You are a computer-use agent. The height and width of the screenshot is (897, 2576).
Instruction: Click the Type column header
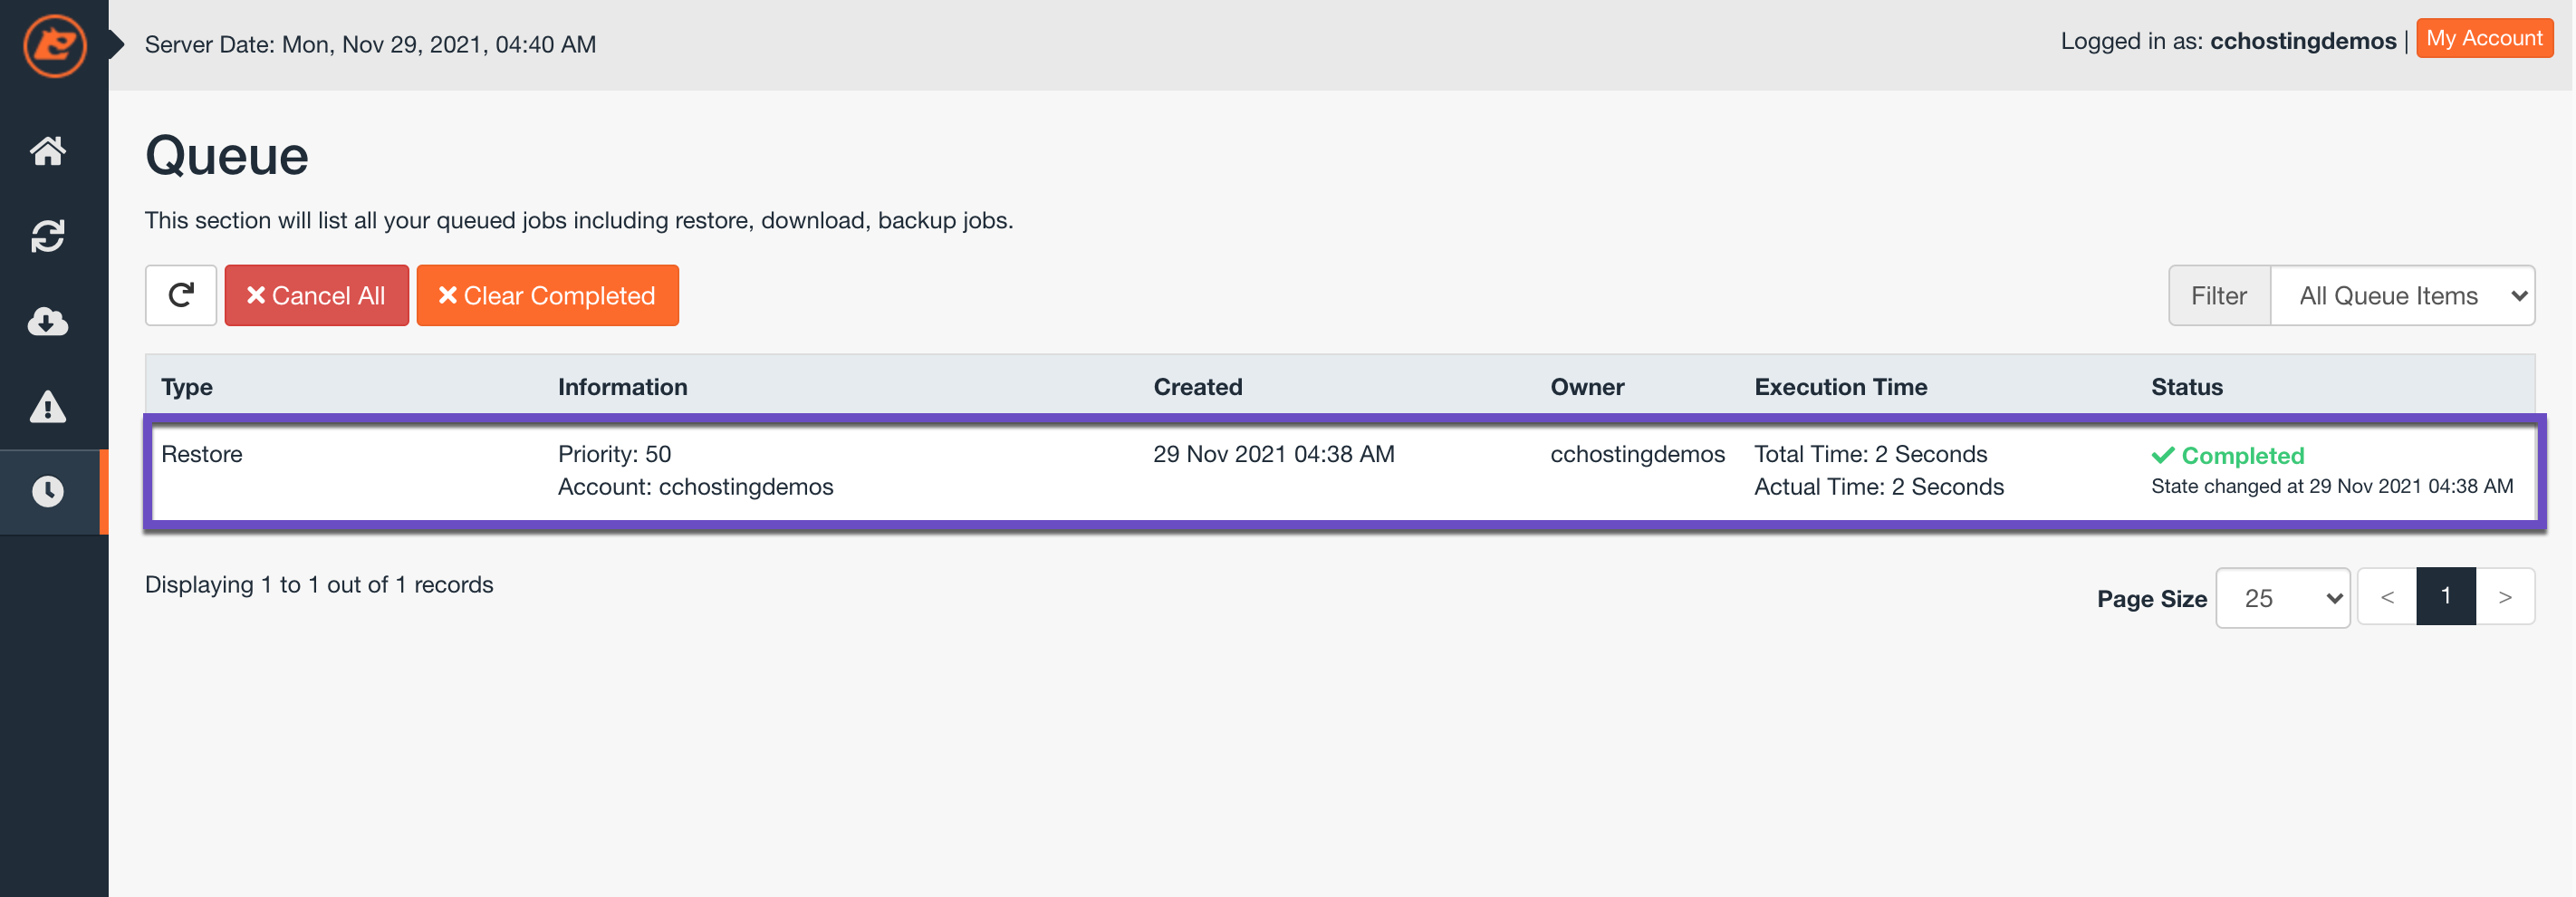[187, 387]
